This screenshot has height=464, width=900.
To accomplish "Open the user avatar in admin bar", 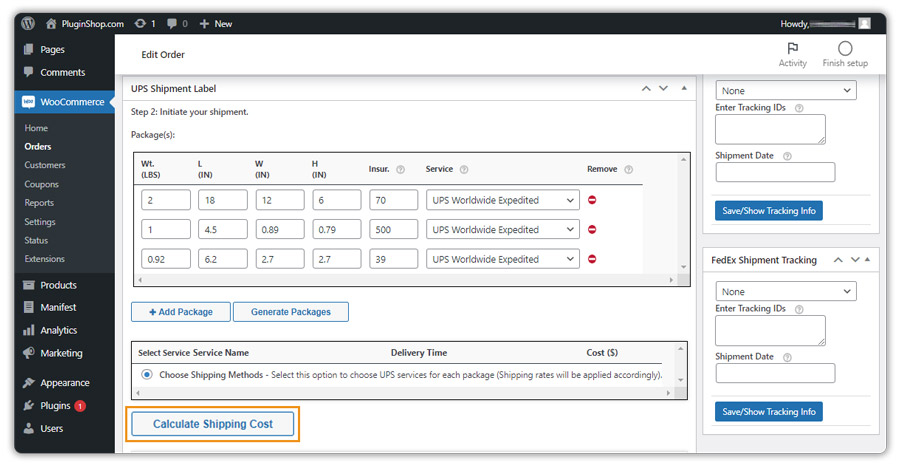I will [864, 24].
